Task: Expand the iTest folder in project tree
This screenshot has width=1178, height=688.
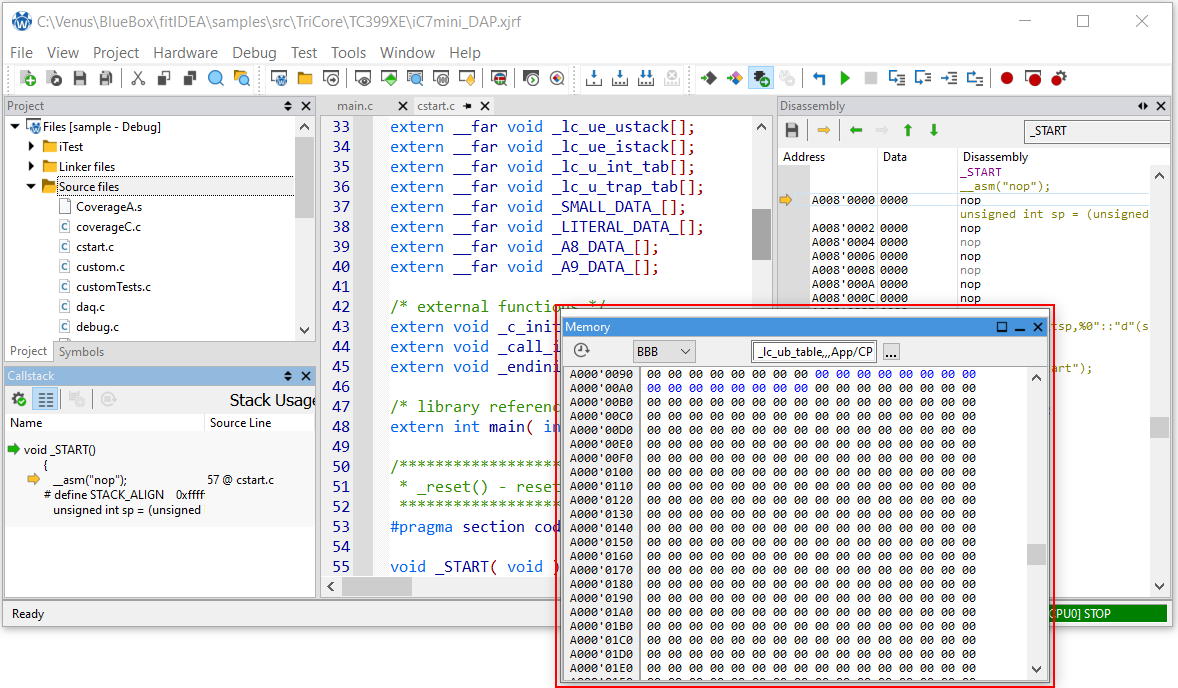Action: coord(31,147)
